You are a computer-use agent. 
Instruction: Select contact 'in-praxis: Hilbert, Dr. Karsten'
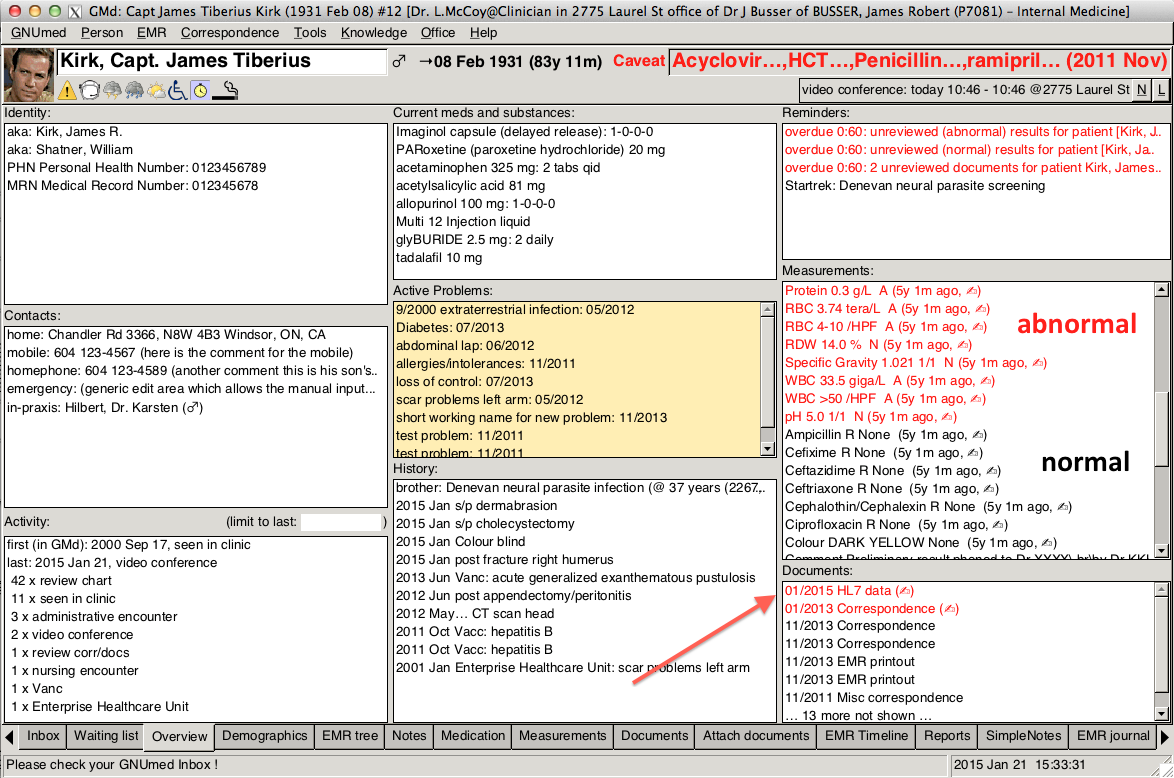pyautogui.click(x=105, y=407)
